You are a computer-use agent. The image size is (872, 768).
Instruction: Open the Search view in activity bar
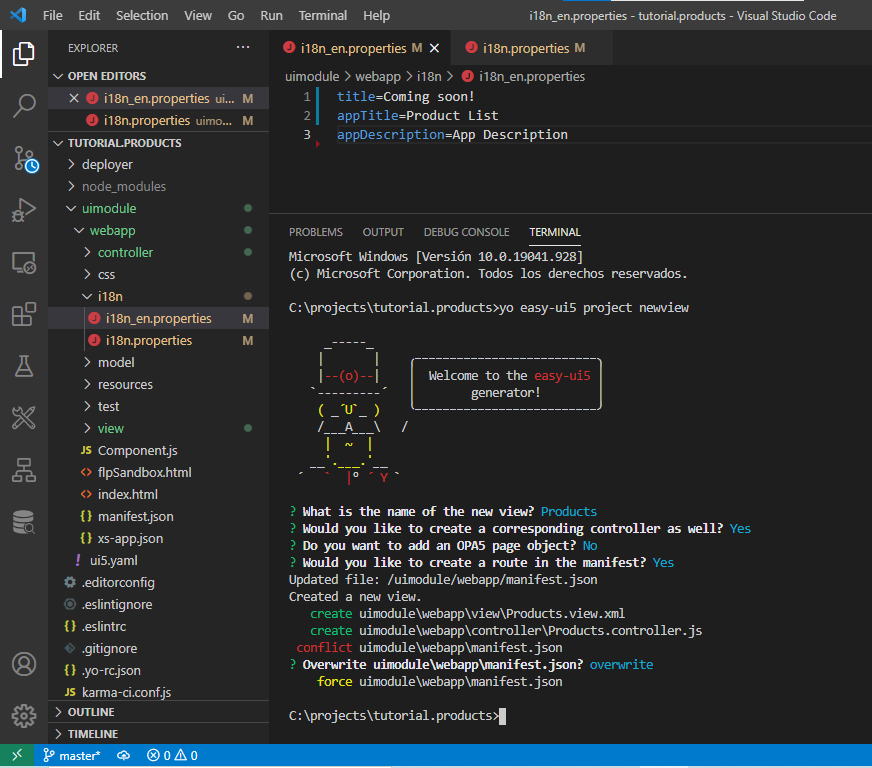click(24, 106)
